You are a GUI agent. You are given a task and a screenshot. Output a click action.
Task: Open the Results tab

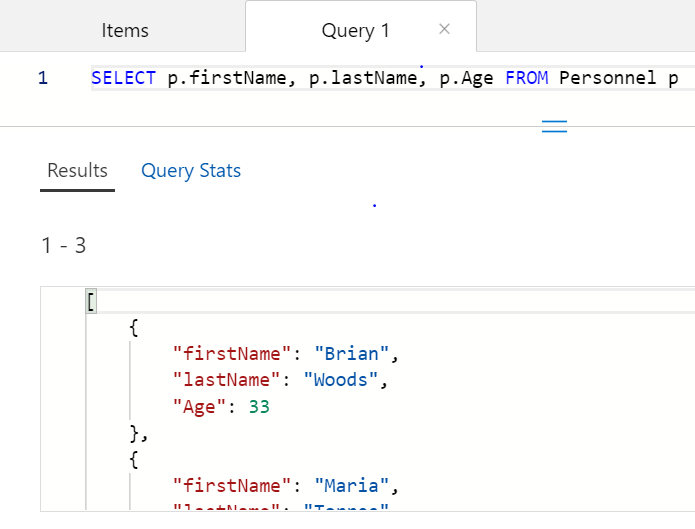(77, 170)
